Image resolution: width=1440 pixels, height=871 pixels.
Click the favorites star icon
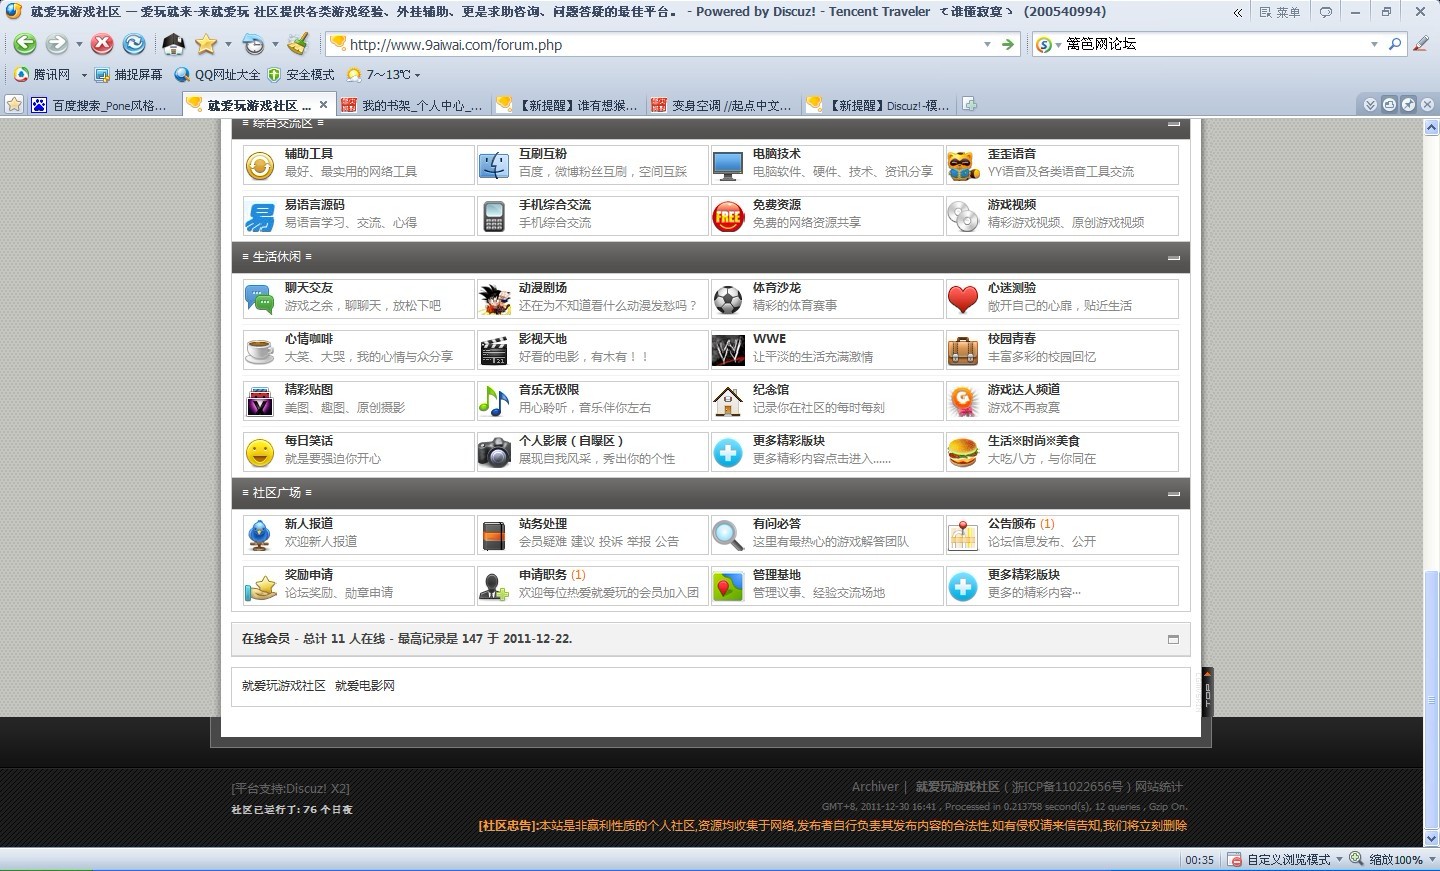tap(206, 44)
